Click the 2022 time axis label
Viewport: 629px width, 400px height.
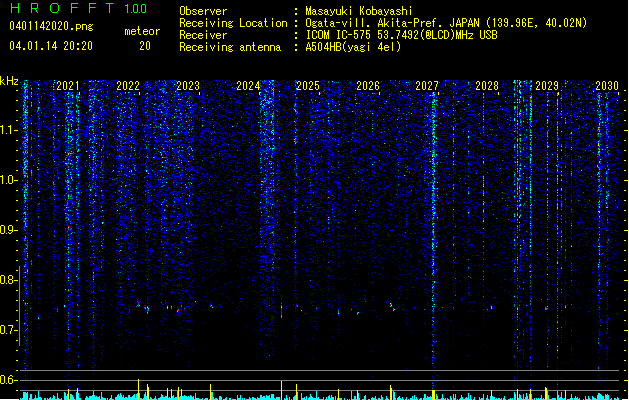click(x=128, y=86)
